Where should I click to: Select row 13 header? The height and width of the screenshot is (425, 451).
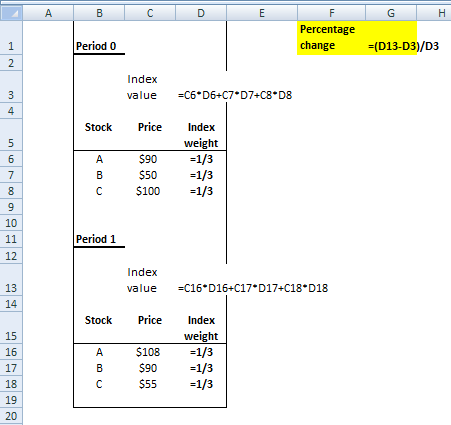(11, 280)
